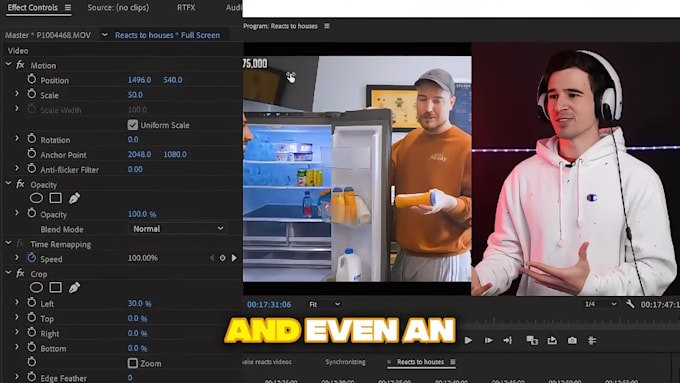Open the Reacts to houses timeline panel menu
Screen dimensions: 680x383
(453, 362)
